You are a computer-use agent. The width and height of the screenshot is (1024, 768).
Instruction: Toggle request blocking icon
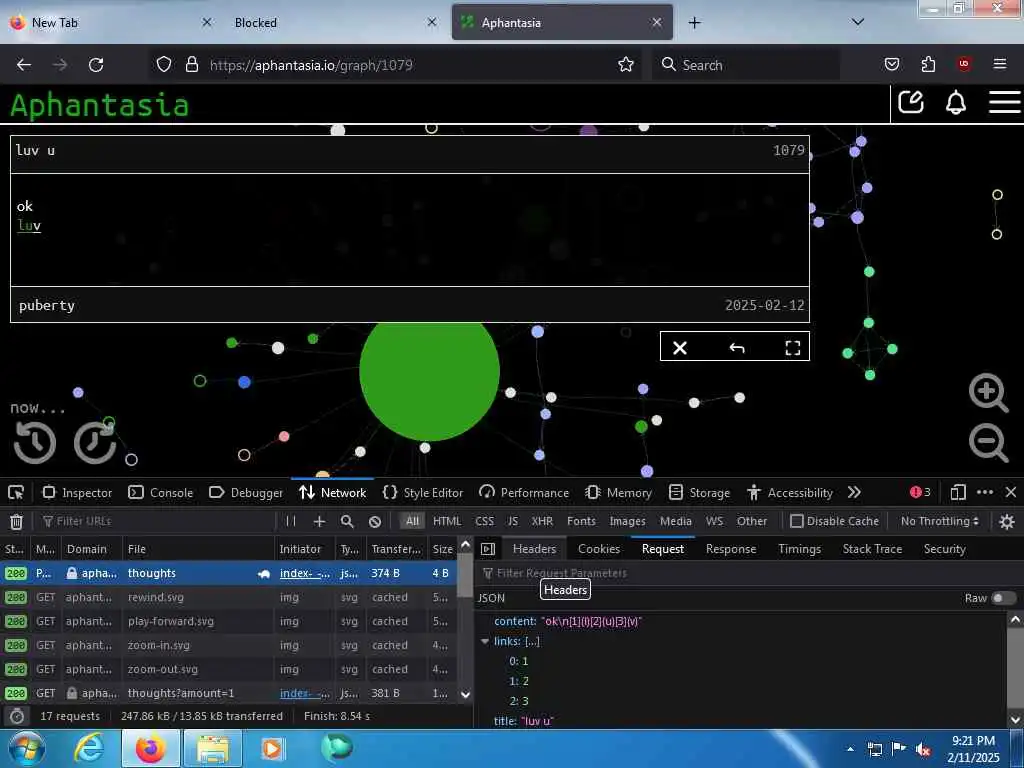pos(375,521)
